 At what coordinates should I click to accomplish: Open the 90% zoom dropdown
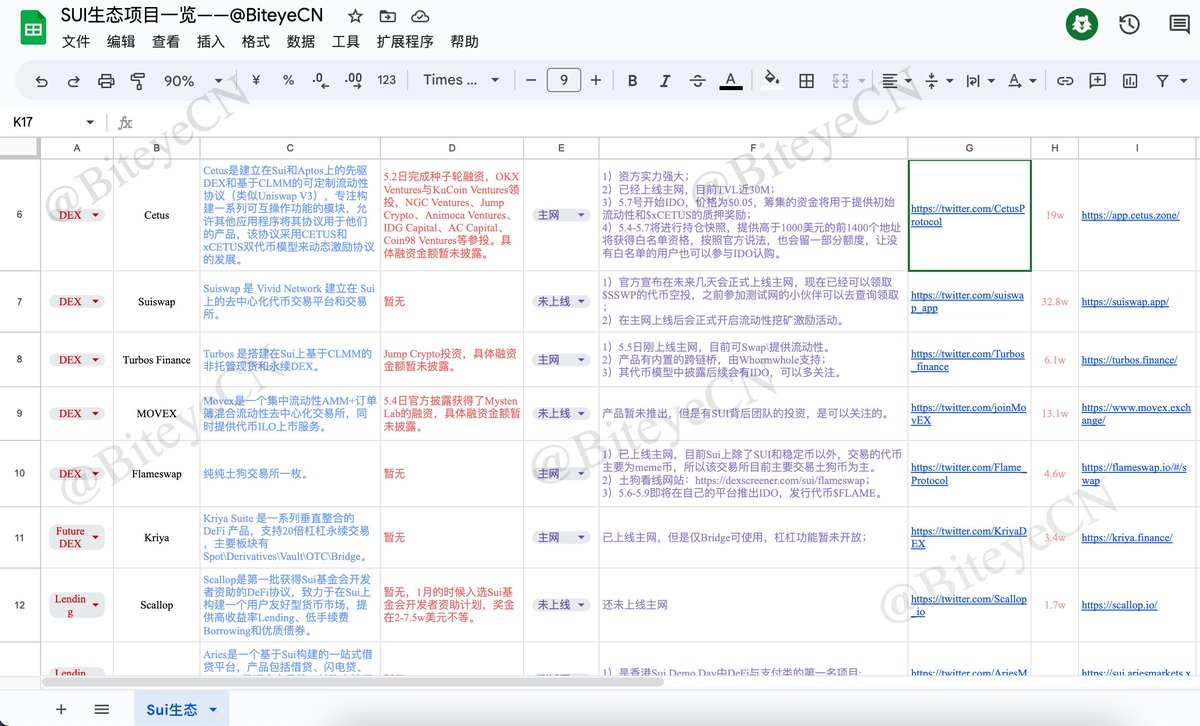tap(194, 81)
